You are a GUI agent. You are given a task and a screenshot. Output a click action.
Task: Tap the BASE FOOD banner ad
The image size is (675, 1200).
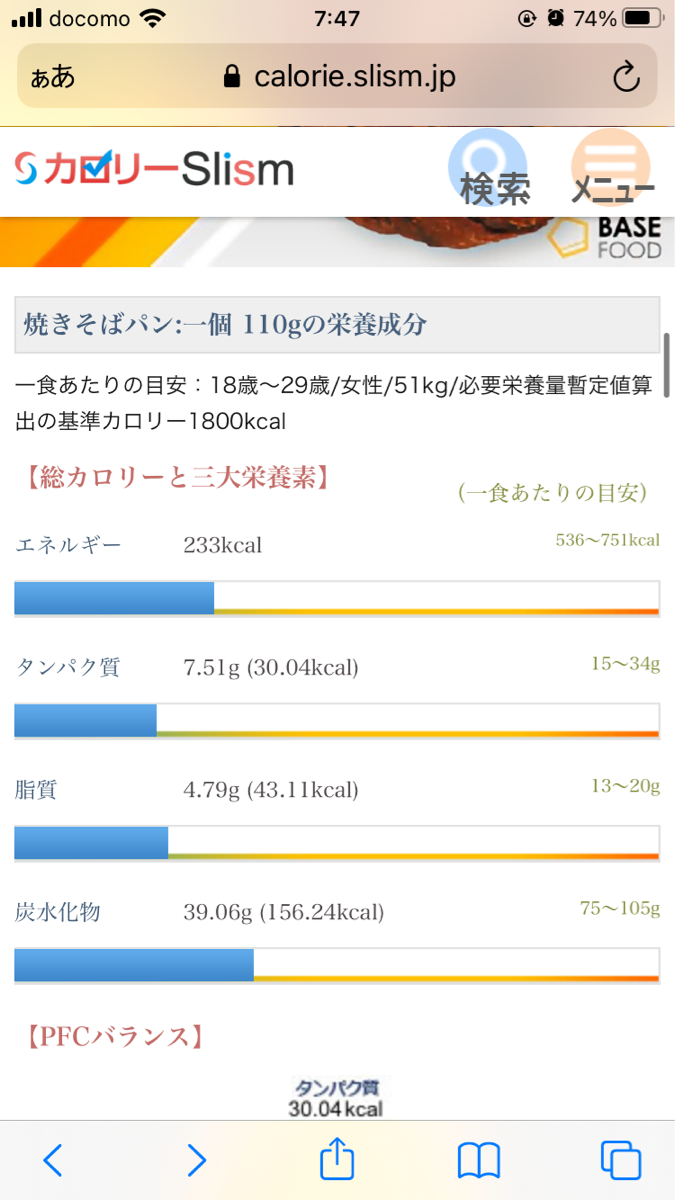pos(337,241)
